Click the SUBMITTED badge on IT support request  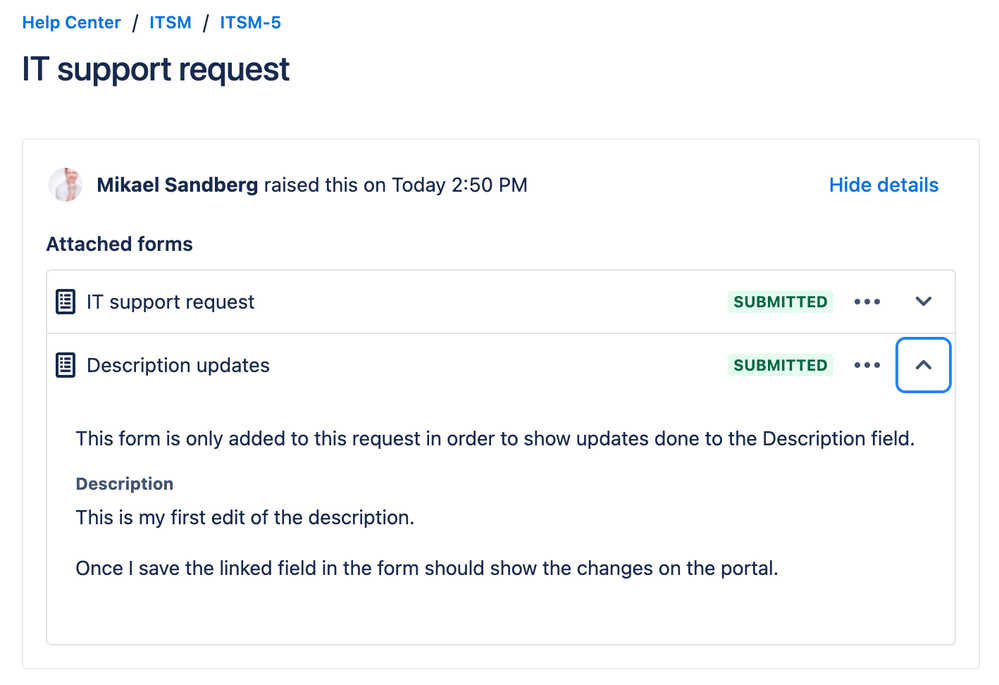(780, 301)
